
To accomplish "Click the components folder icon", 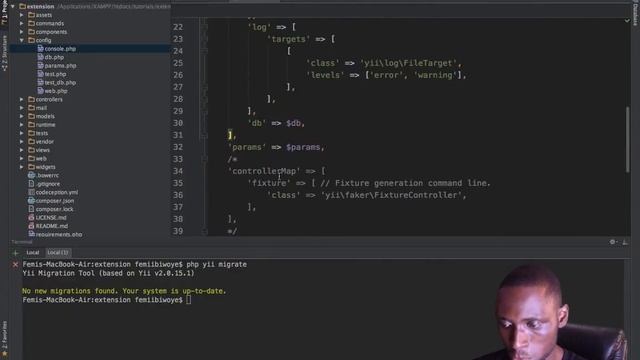I will pos(31,32).
